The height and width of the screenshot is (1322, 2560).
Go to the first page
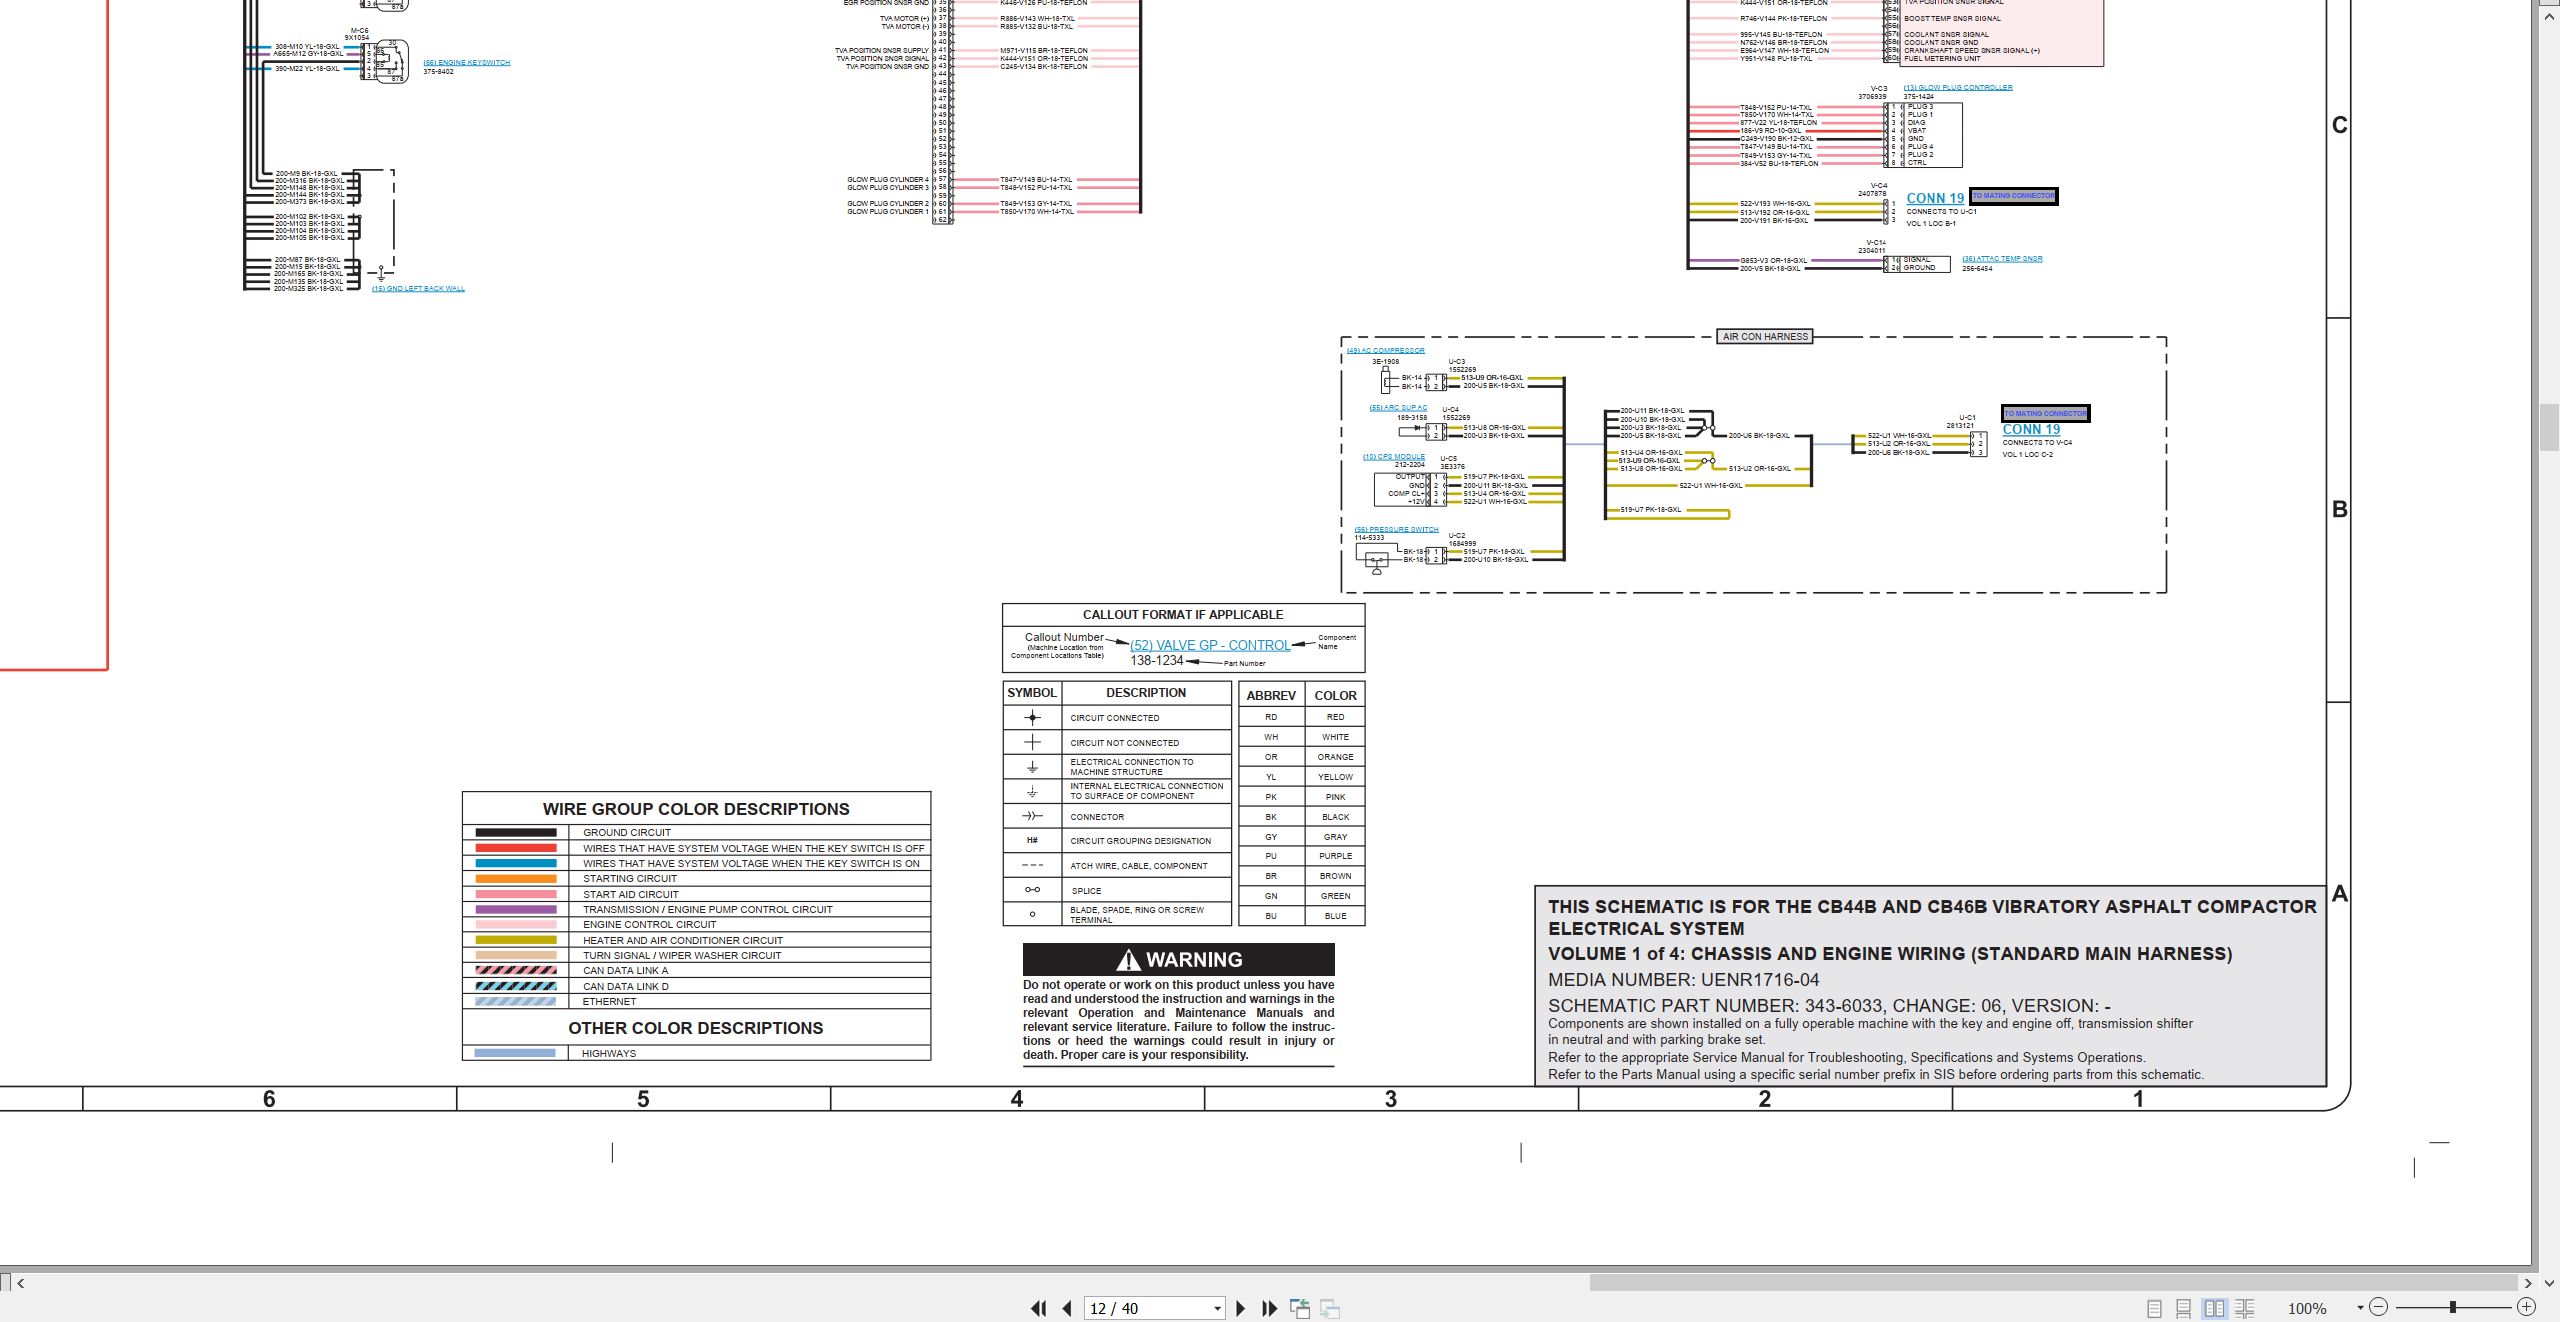click(1039, 1308)
